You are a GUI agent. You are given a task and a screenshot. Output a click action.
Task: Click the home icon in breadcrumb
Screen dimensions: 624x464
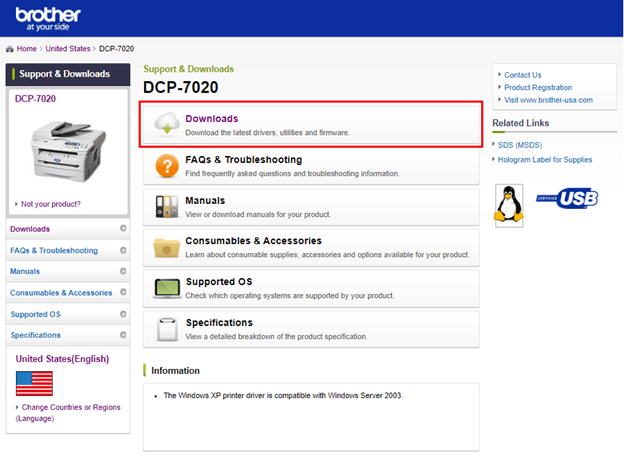click(10, 49)
